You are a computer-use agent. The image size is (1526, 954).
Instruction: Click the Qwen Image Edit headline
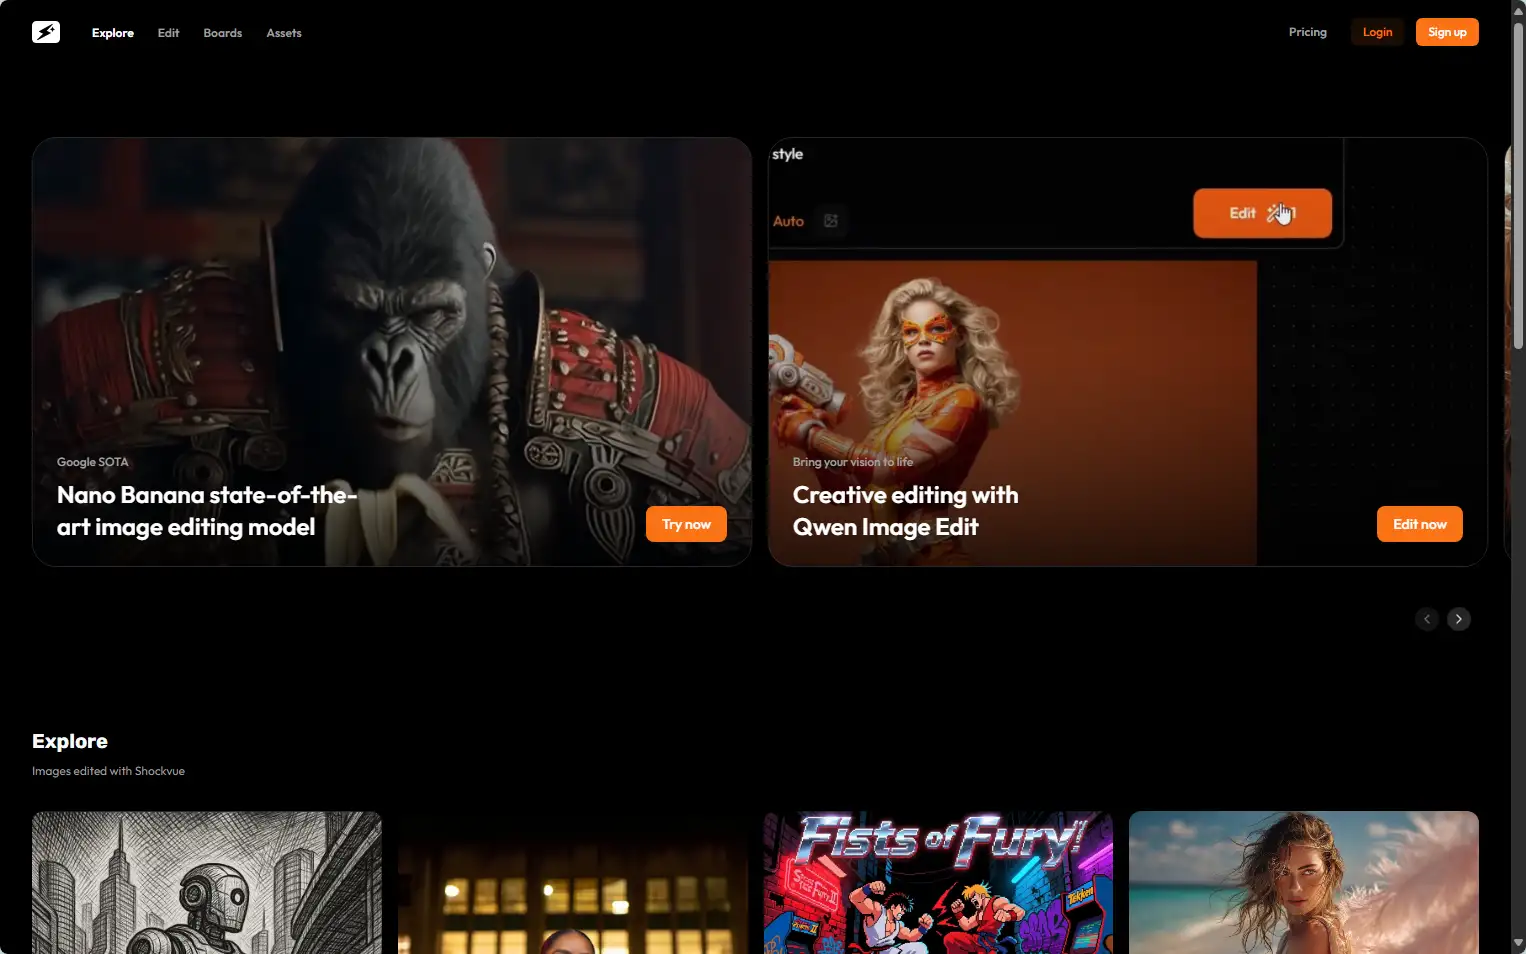click(x=905, y=511)
